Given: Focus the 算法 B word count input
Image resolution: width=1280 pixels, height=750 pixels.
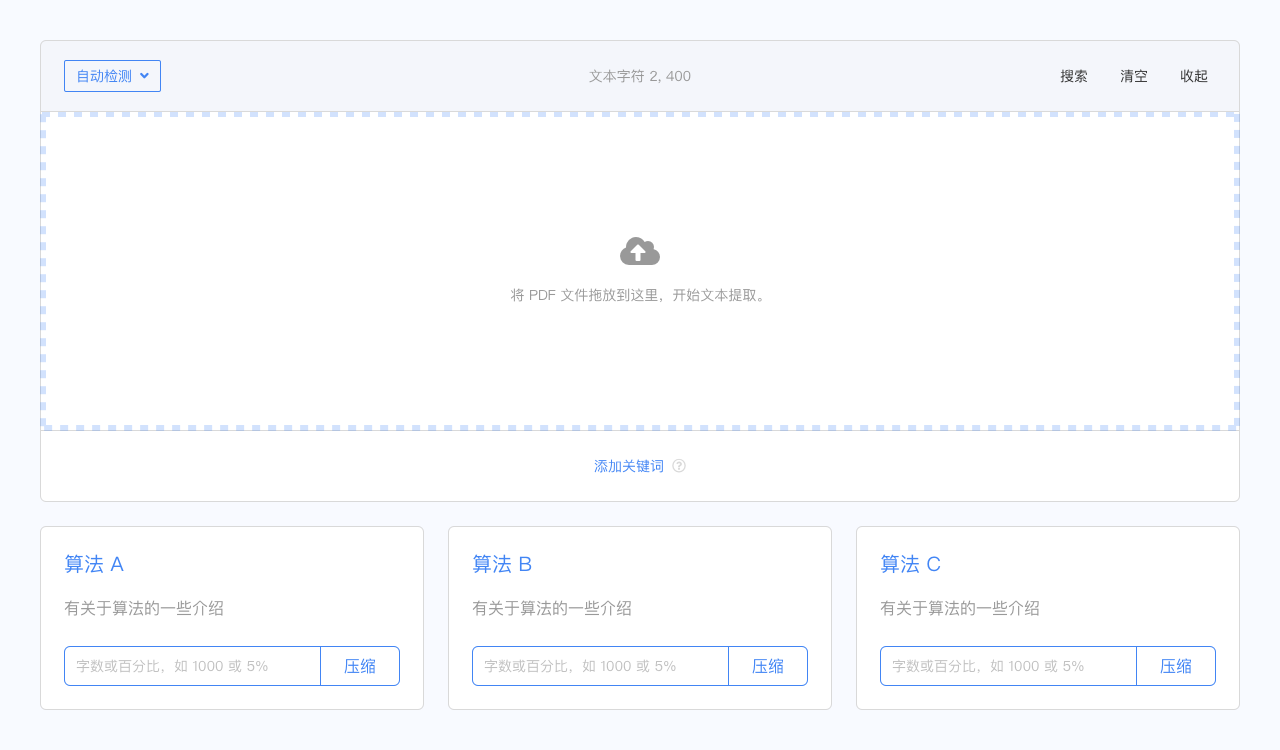Looking at the screenshot, I should [600, 666].
